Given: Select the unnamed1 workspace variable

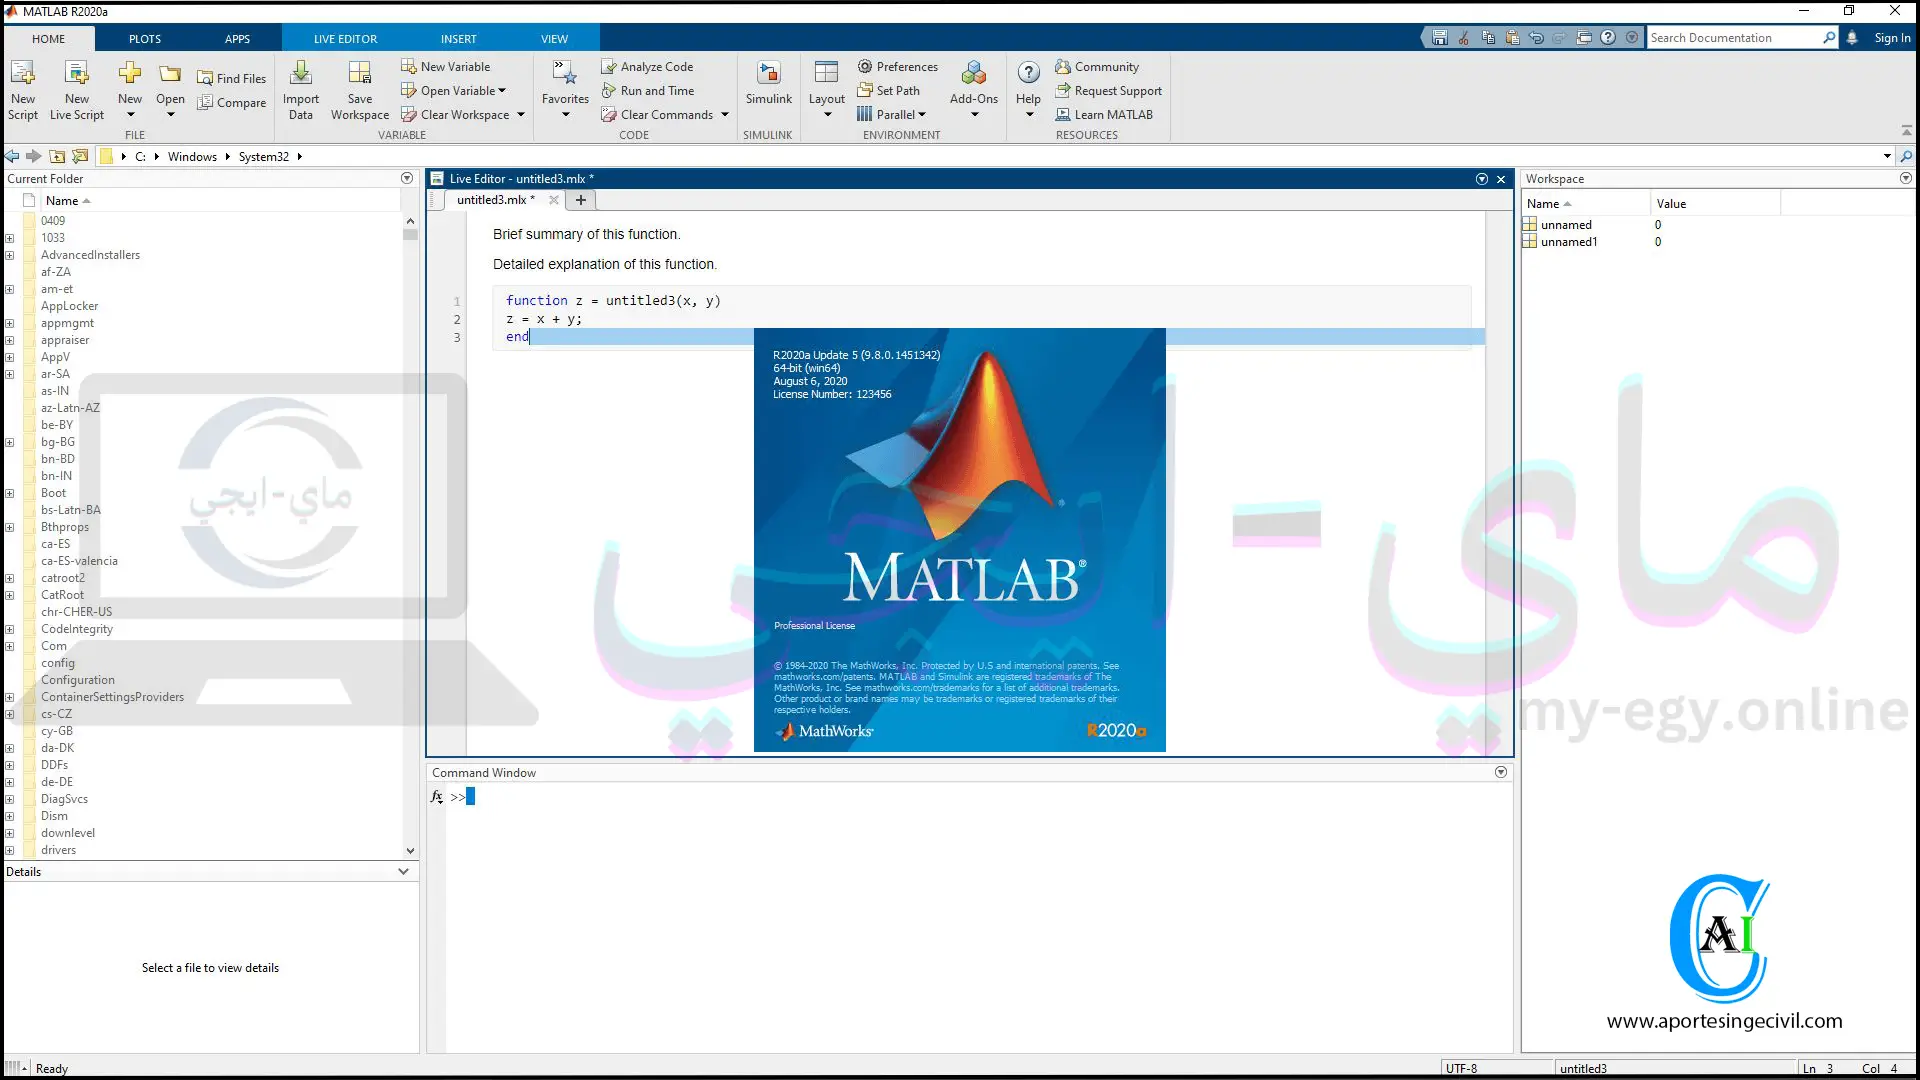Looking at the screenshot, I should [x=1568, y=241].
